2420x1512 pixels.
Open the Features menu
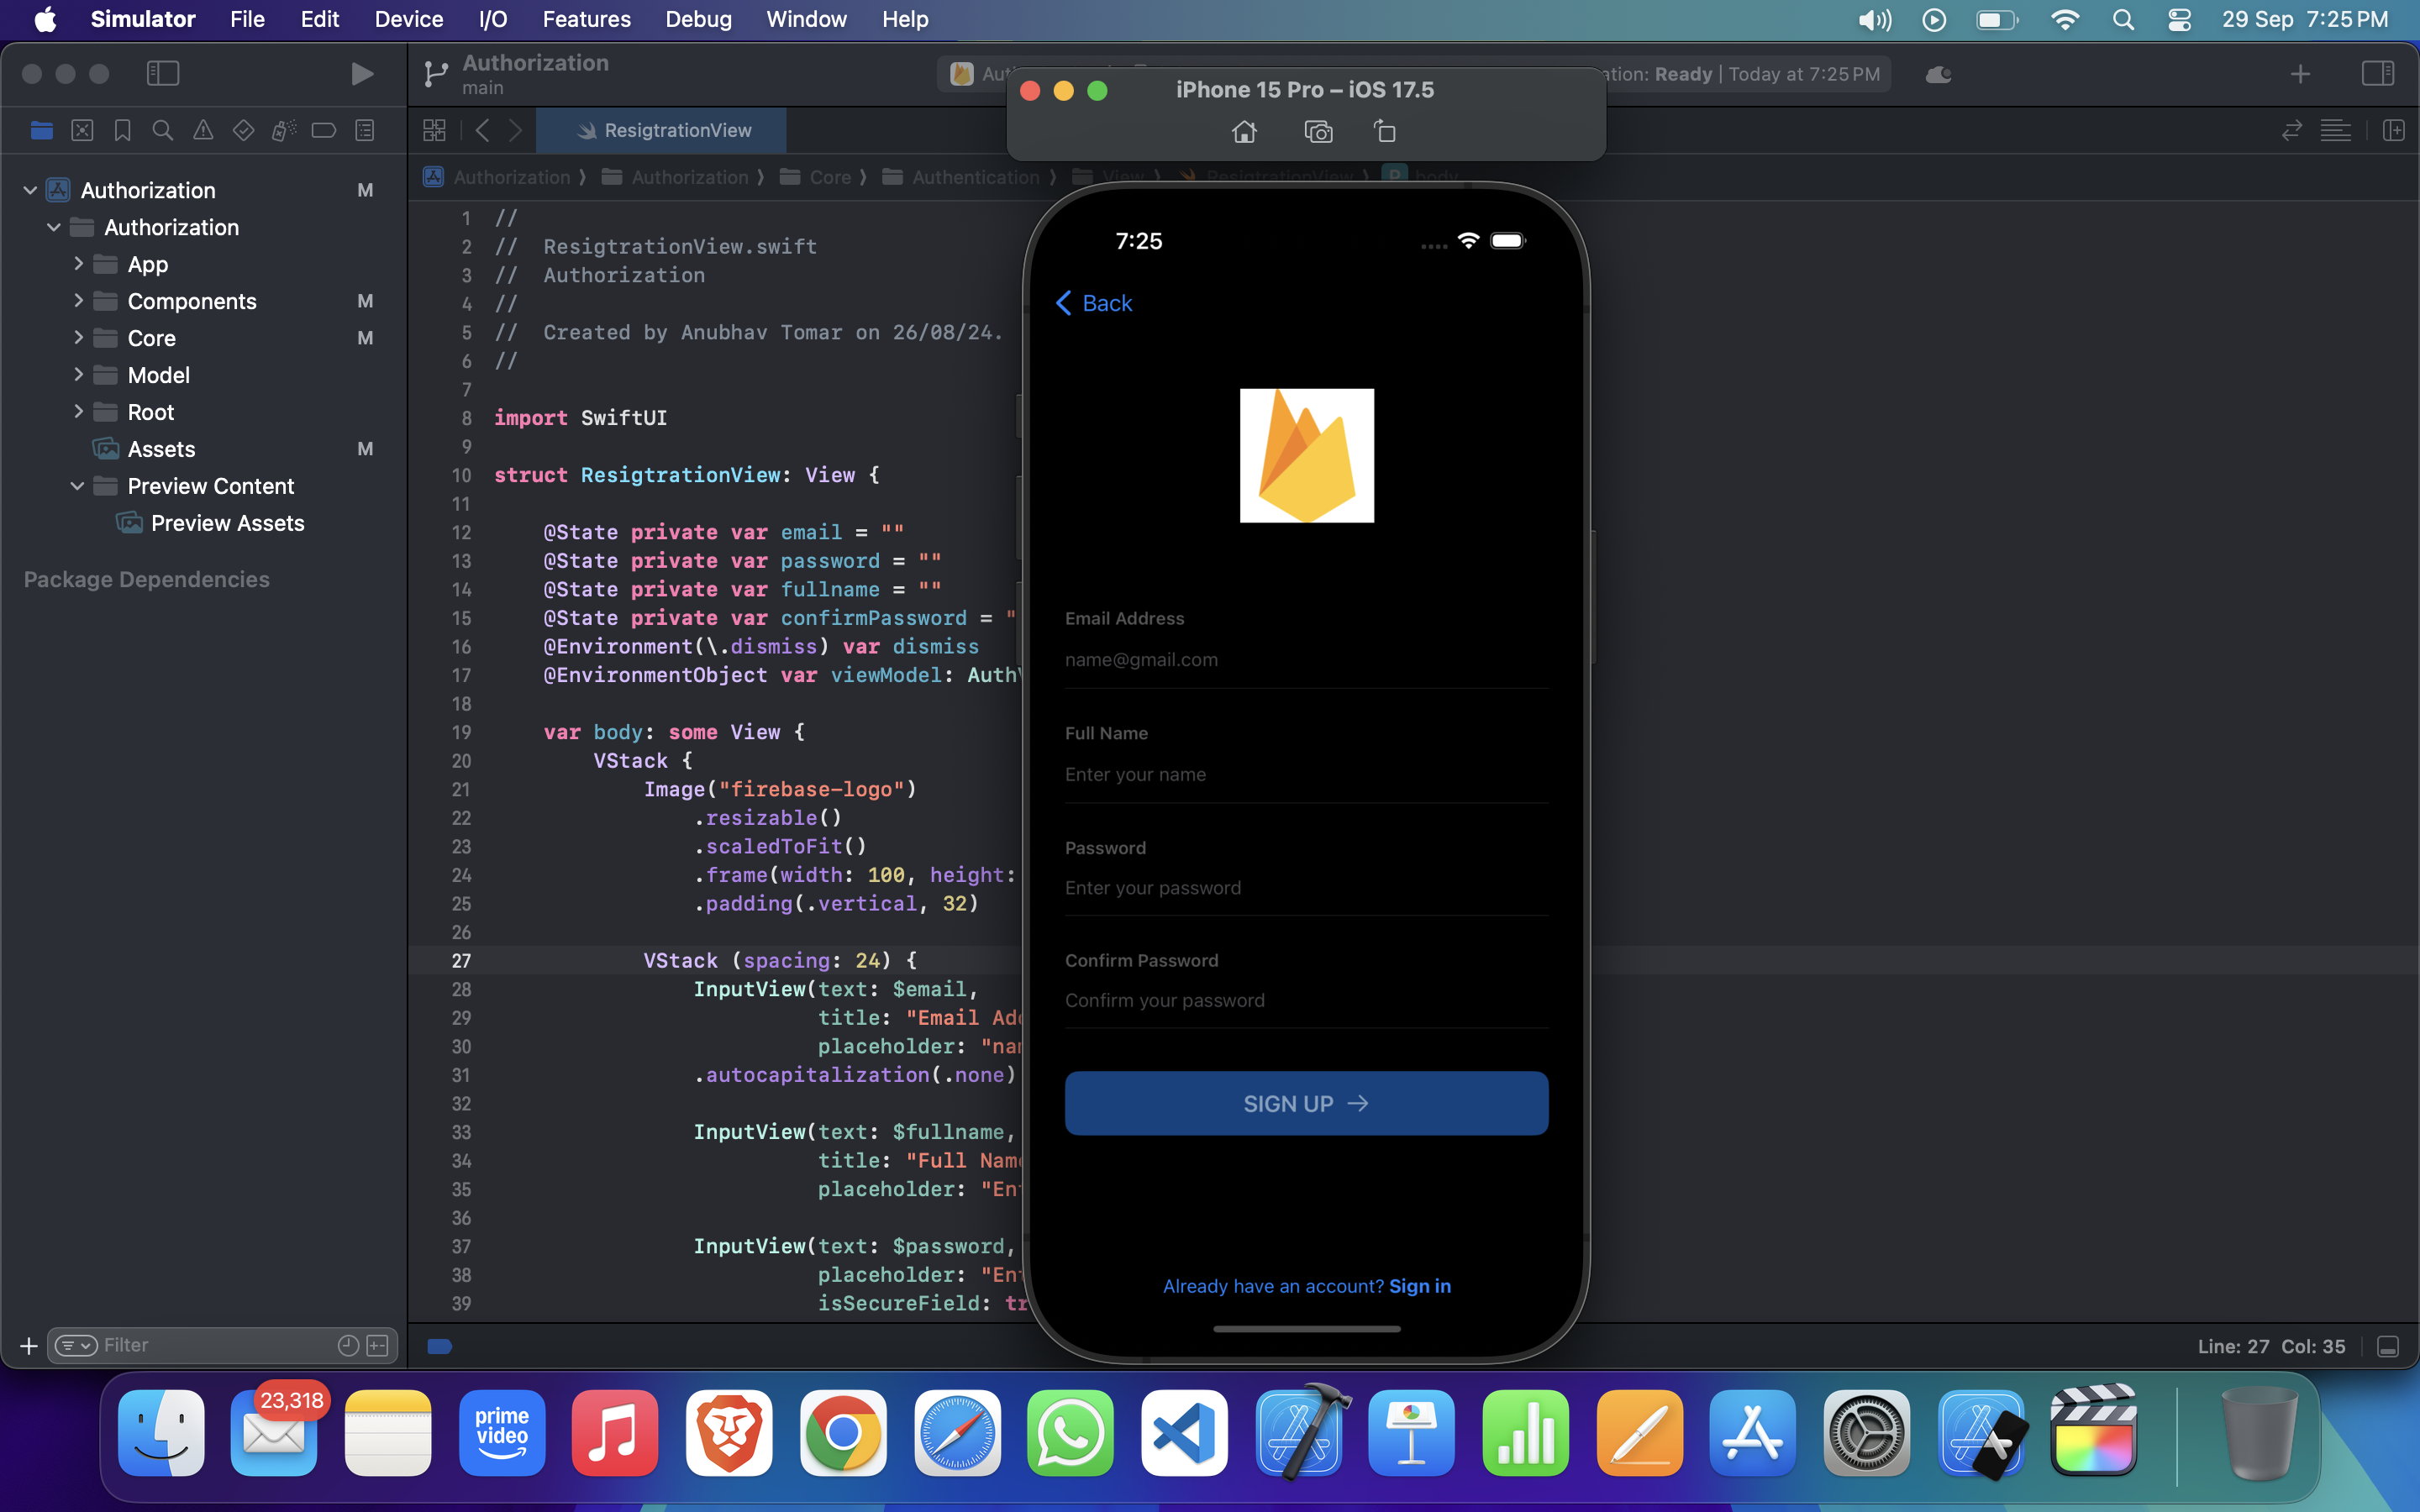click(586, 19)
